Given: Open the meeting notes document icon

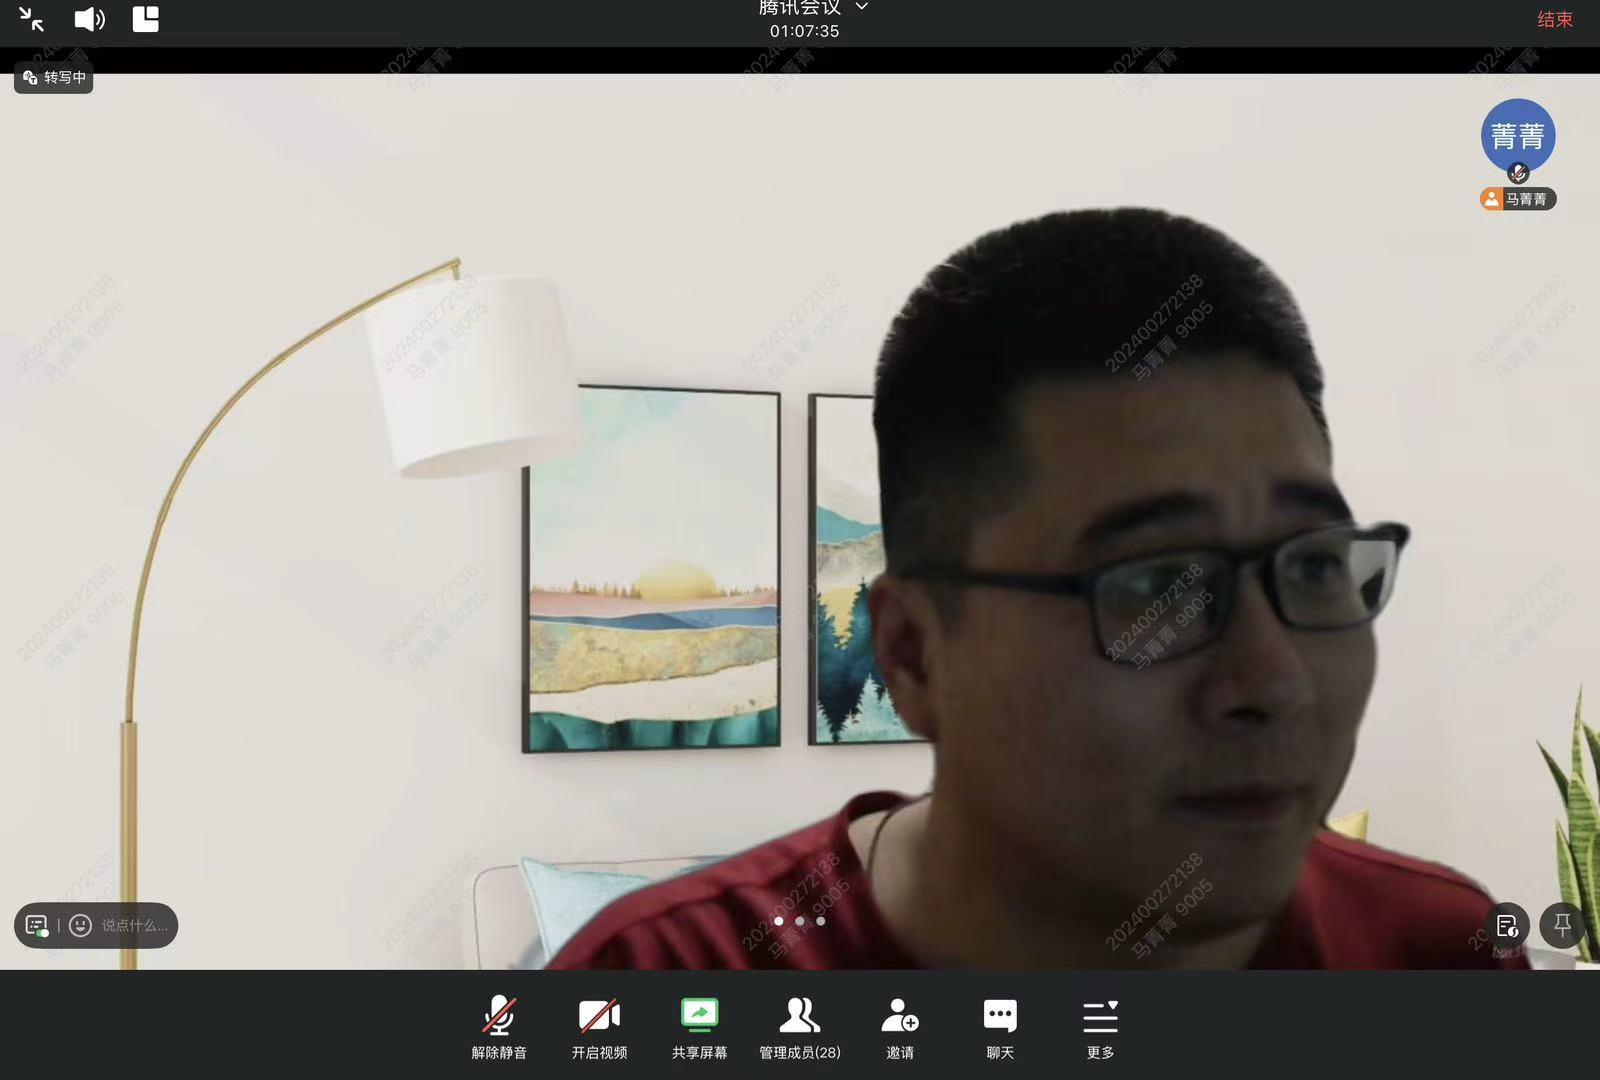Looking at the screenshot, I should (x=1507, y=926).
